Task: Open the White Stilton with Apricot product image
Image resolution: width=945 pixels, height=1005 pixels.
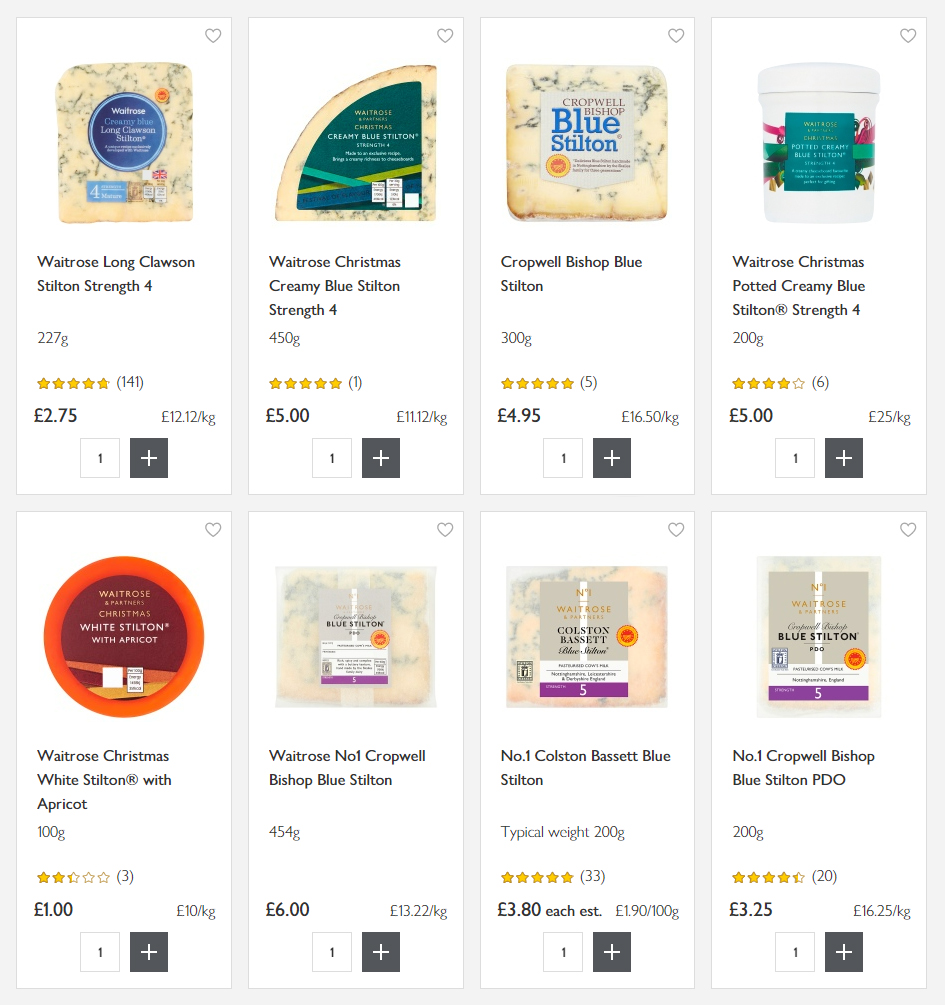Action: [x=124, y=636]
